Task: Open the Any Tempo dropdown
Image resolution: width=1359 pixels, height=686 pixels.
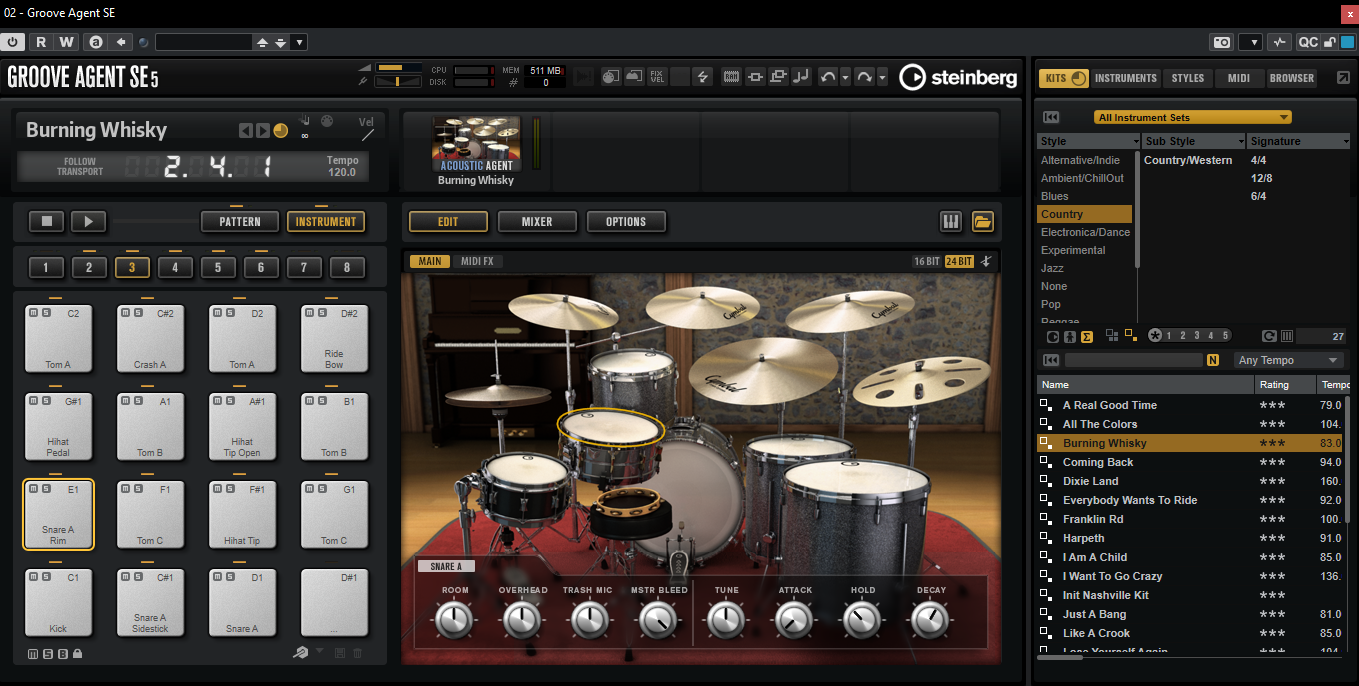Action: pos(1289,360)
